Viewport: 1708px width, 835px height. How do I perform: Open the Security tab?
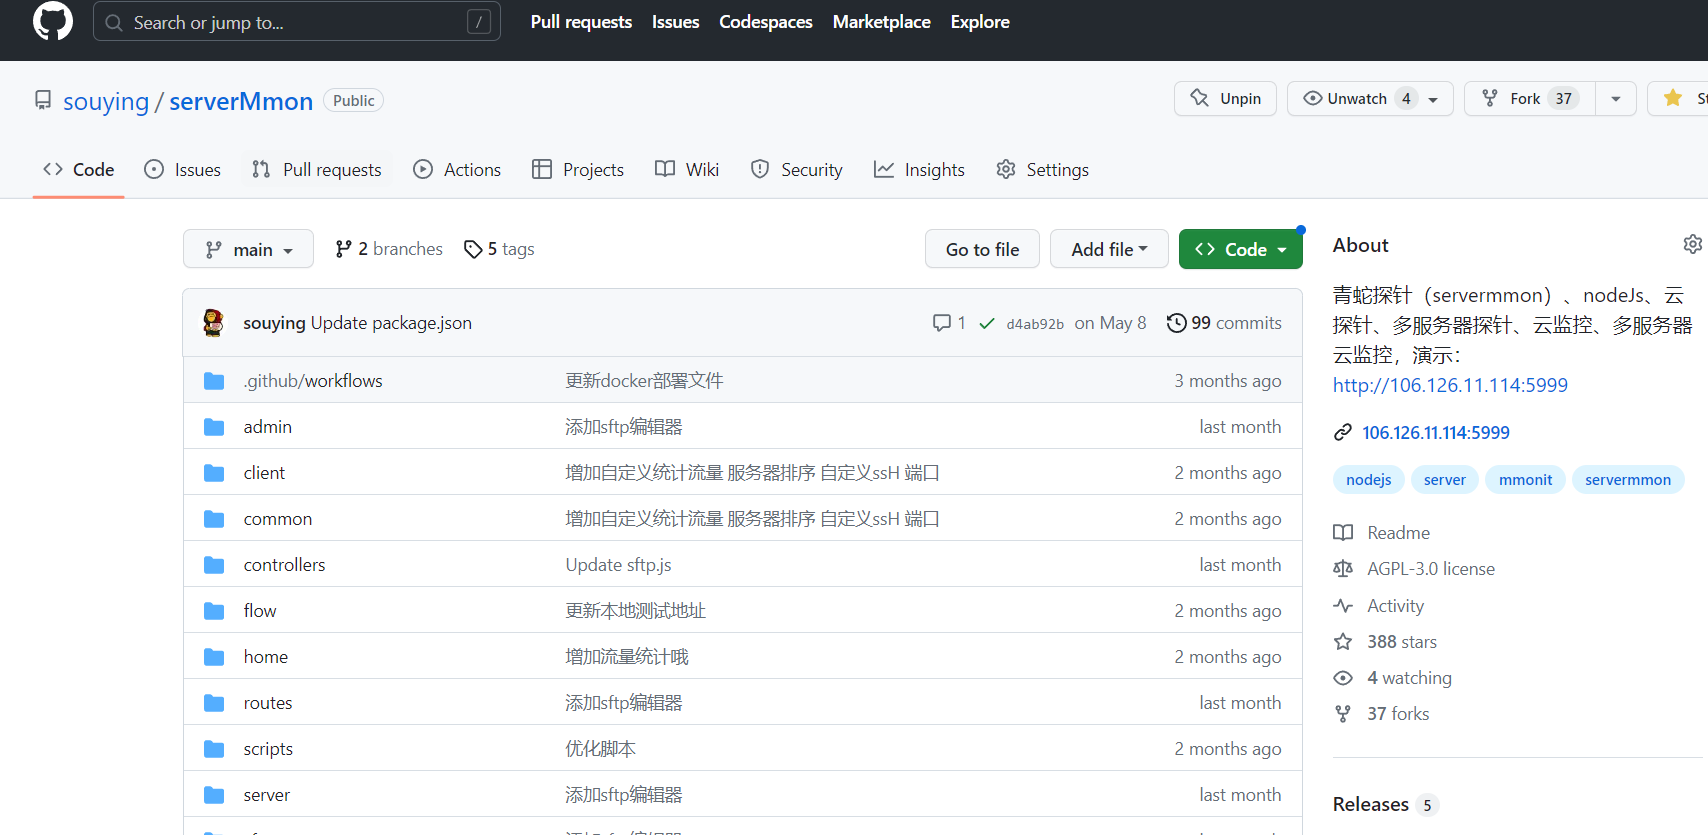coord(797,170)
